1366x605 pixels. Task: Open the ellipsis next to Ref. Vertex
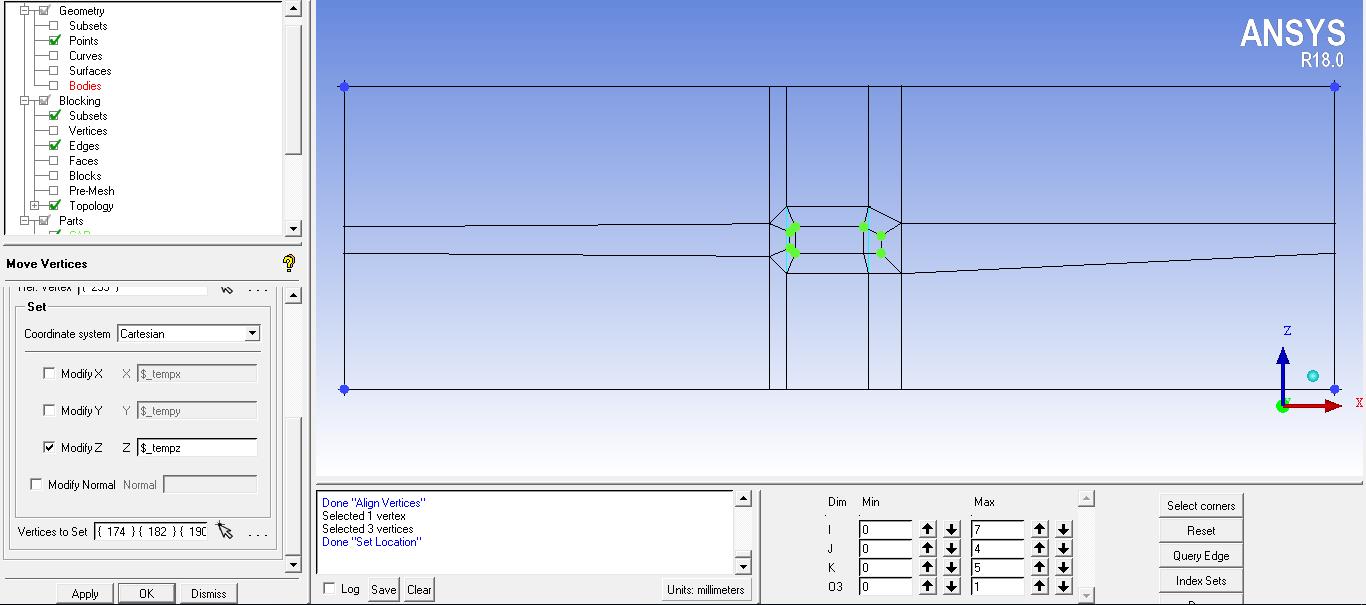[x=257, y=289]
